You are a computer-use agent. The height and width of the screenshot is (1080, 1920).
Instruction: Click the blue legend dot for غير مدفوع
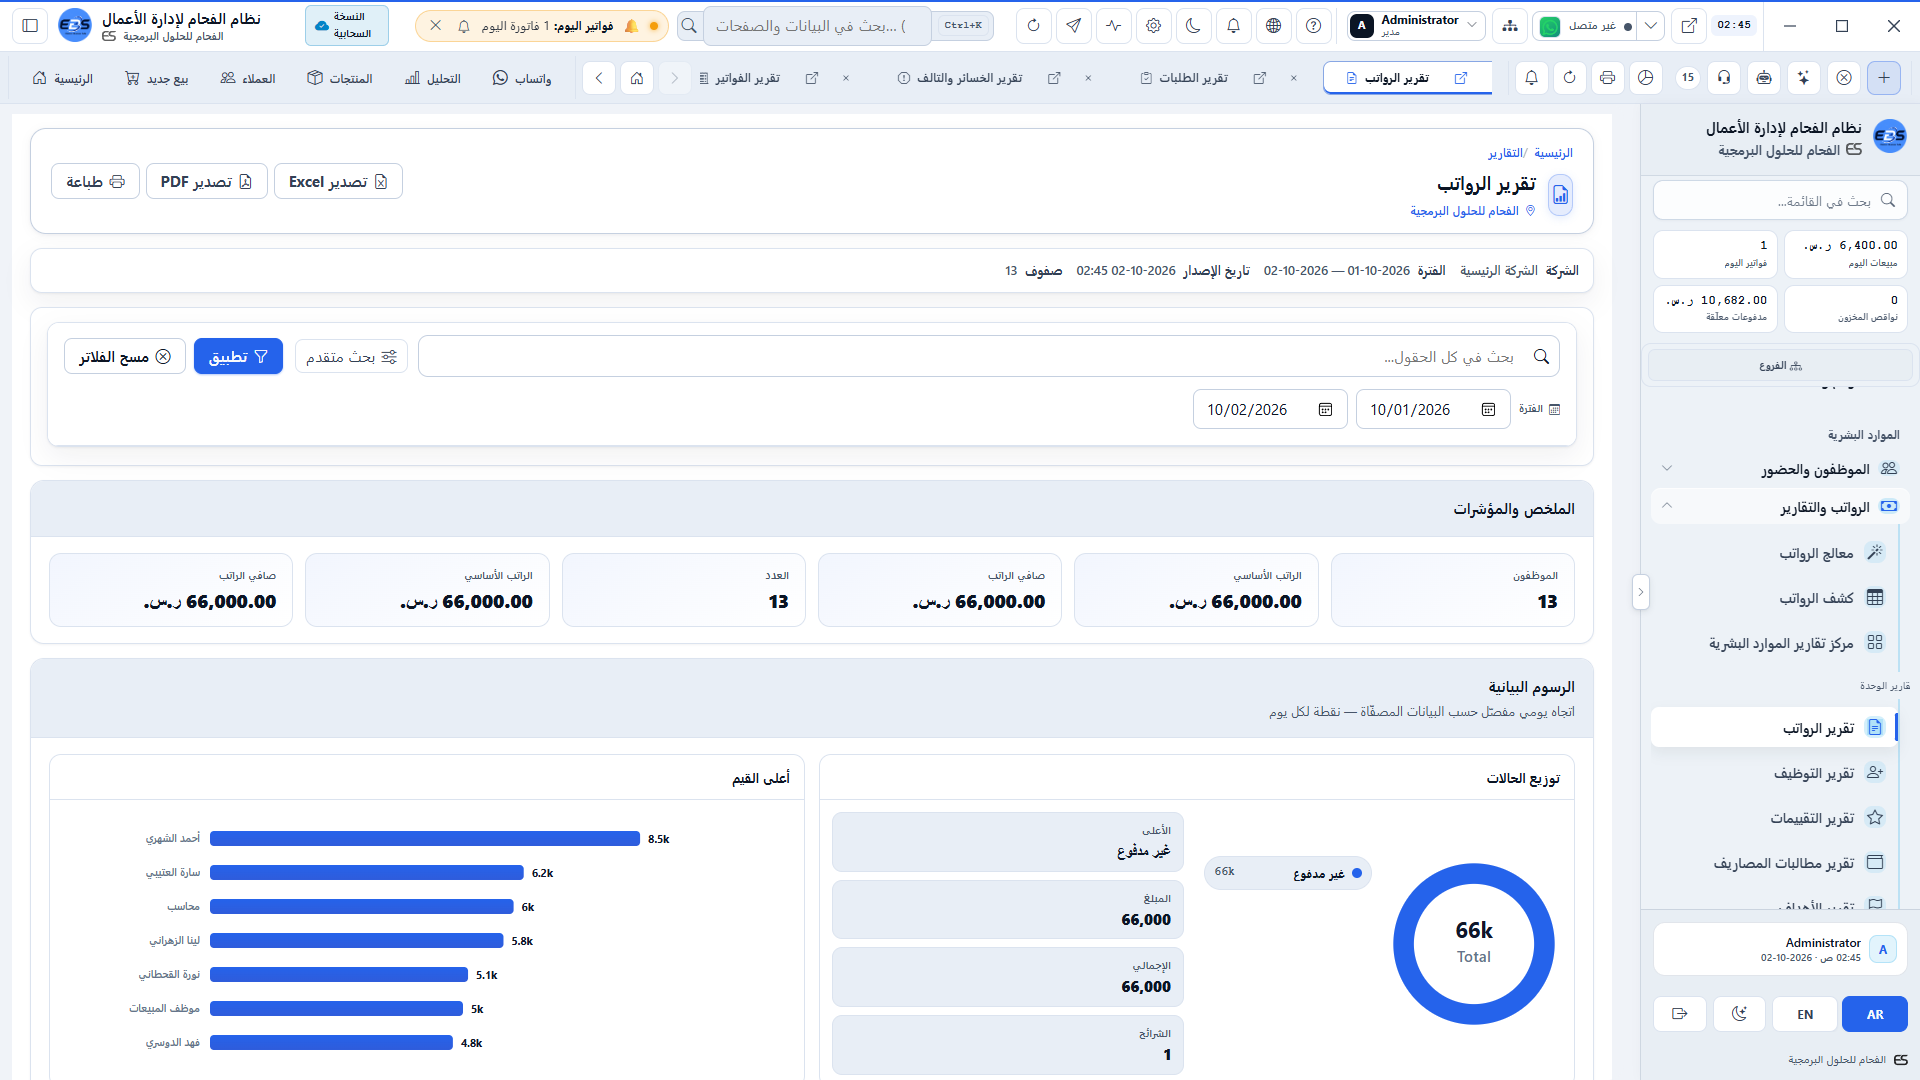tap(1357, 873)
